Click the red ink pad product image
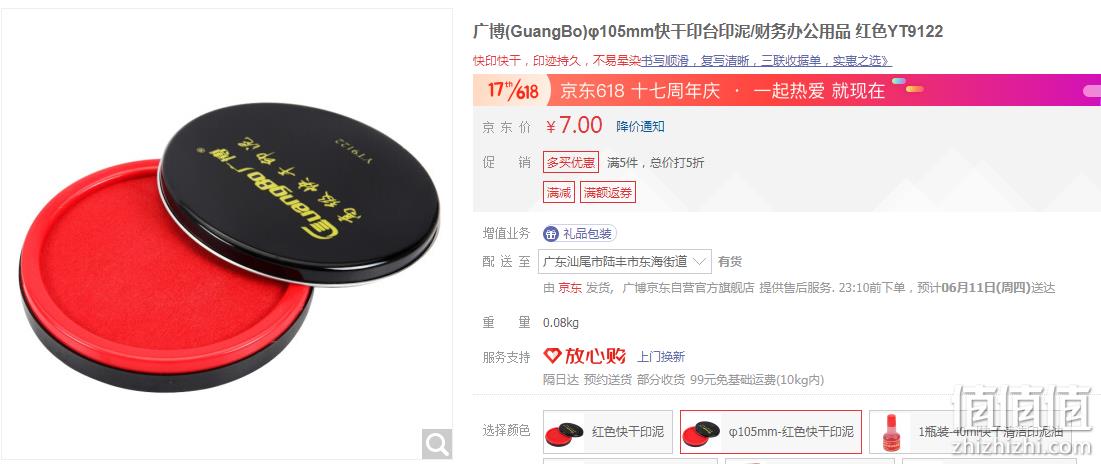This screenshot has height=464, width=1101. [229, 246]
